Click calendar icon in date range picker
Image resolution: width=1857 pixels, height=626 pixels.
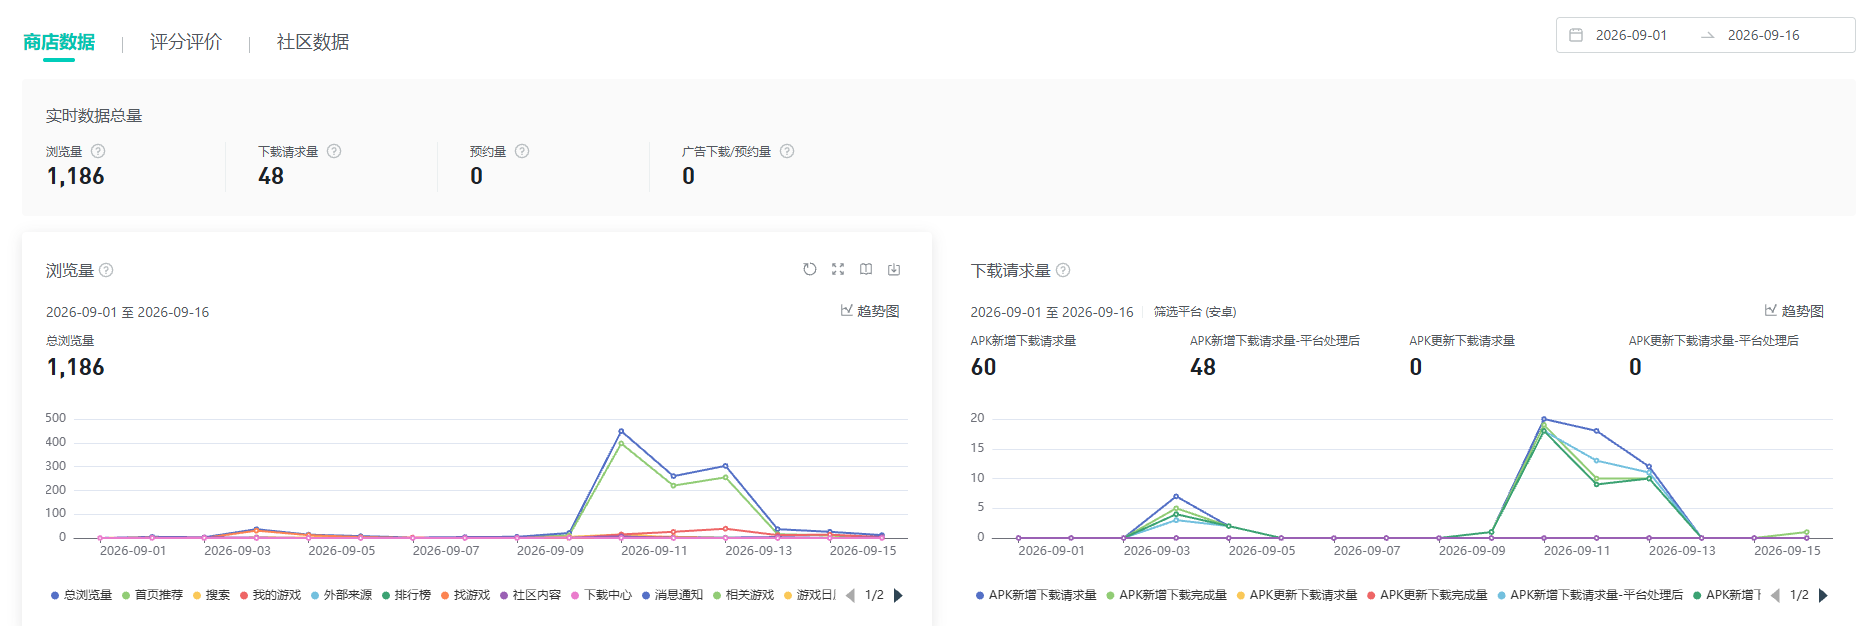tap(1576, 35)
